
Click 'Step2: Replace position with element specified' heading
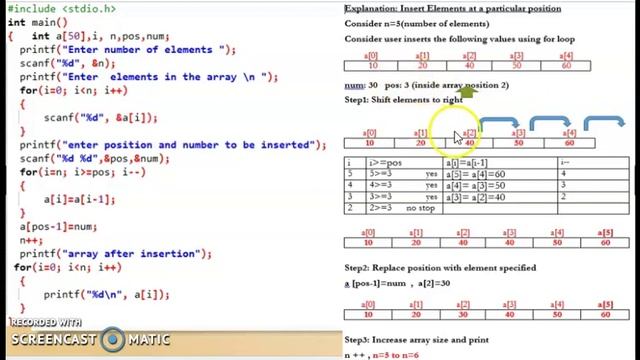440,268
